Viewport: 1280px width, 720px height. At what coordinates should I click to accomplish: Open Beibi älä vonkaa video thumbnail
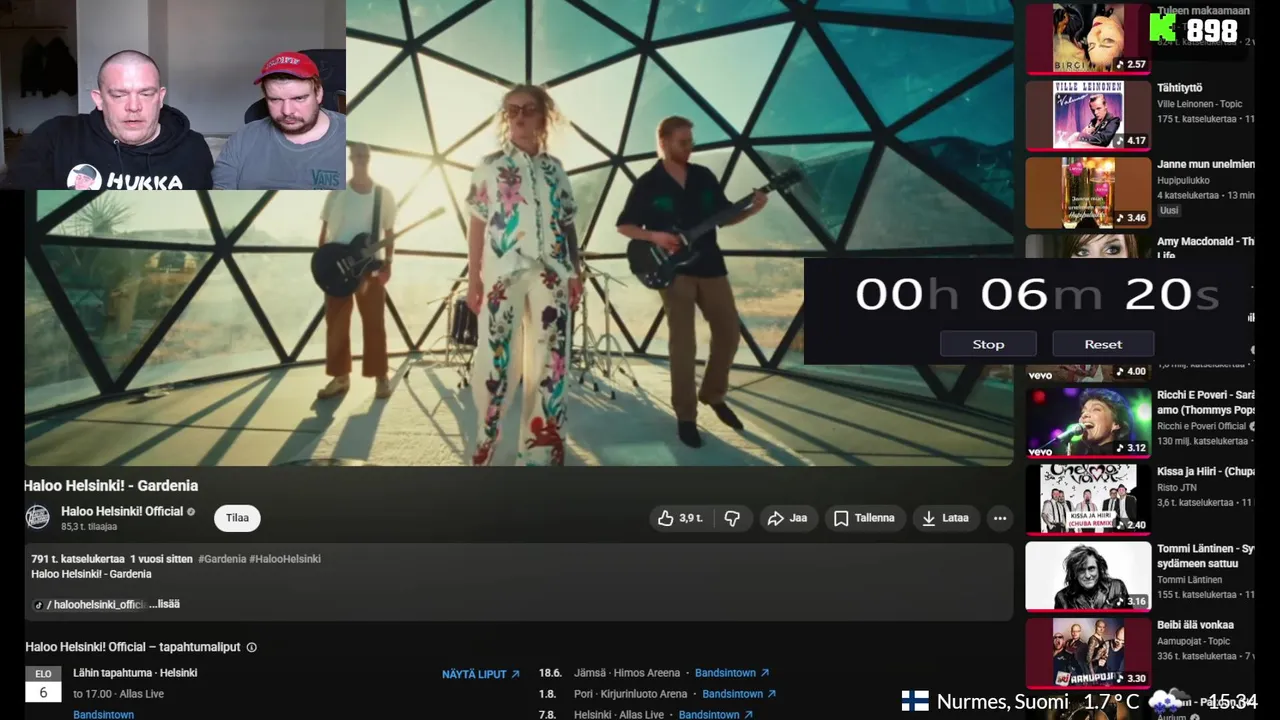1088,654
